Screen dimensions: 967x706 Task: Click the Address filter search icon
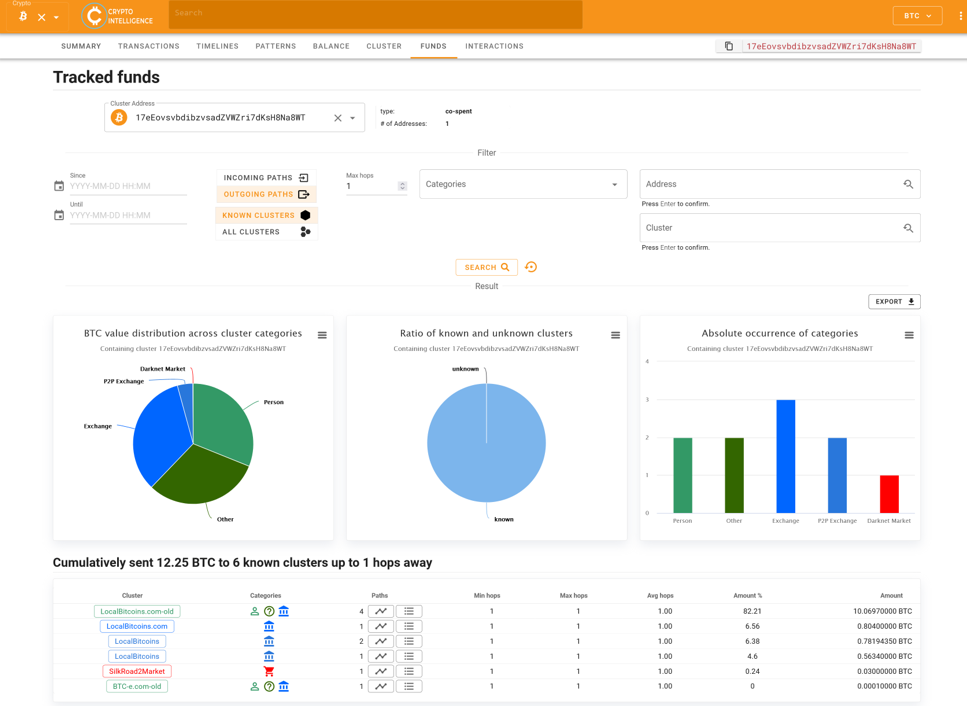(x=908, y=184)
